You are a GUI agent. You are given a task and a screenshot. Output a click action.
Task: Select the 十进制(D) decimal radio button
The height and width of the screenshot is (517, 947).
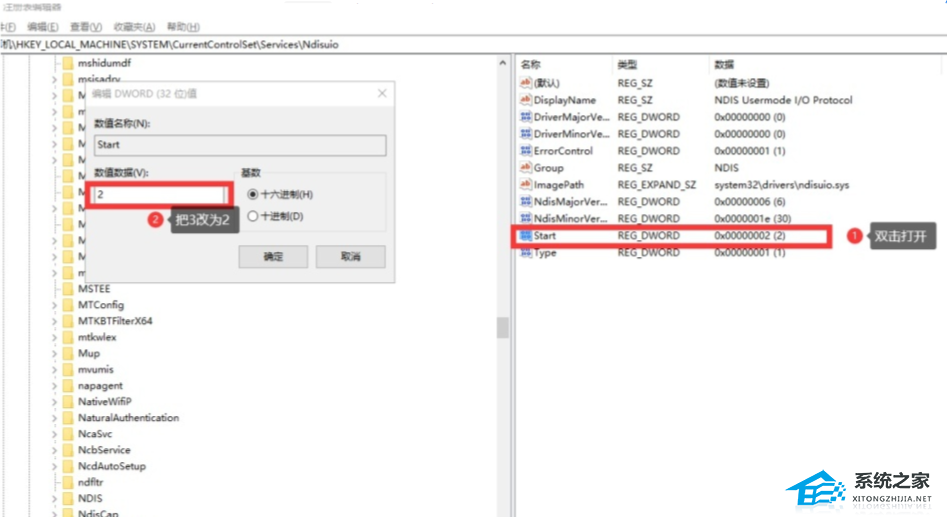(x=253, y=216)
